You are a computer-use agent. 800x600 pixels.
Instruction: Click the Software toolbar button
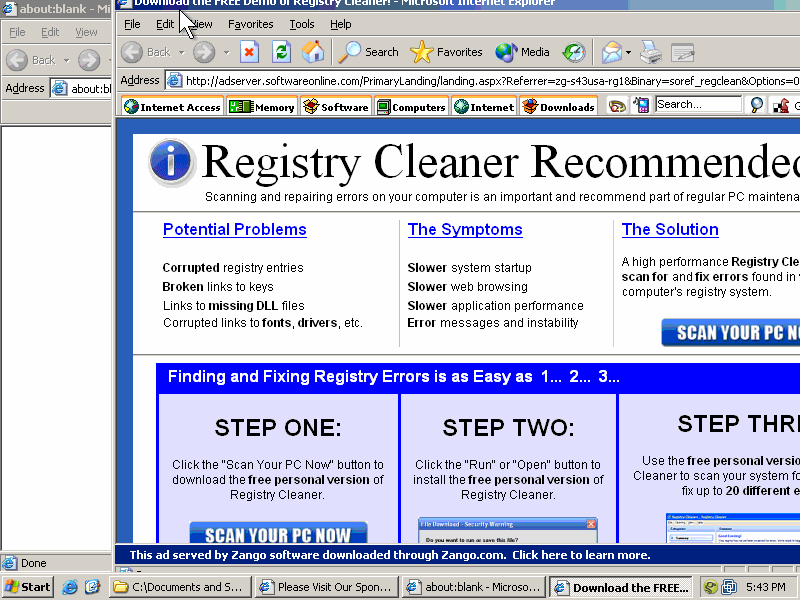336,107
